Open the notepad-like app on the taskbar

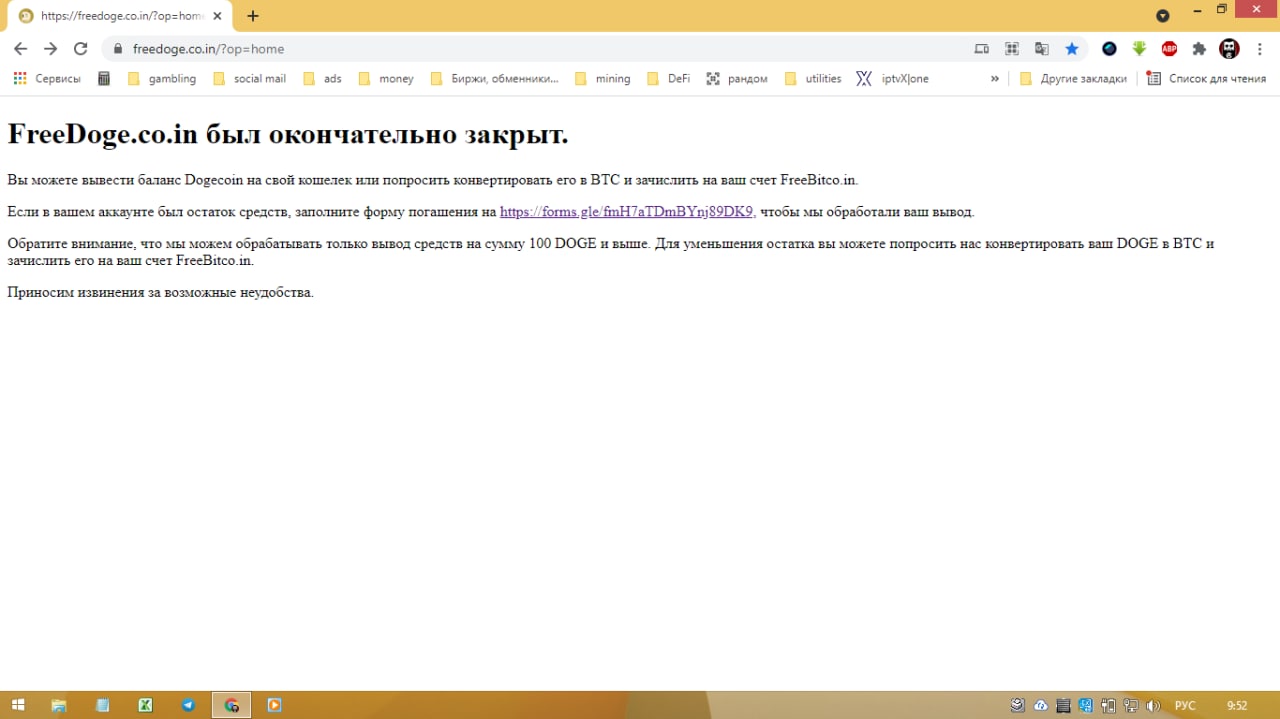pos(102,705)
